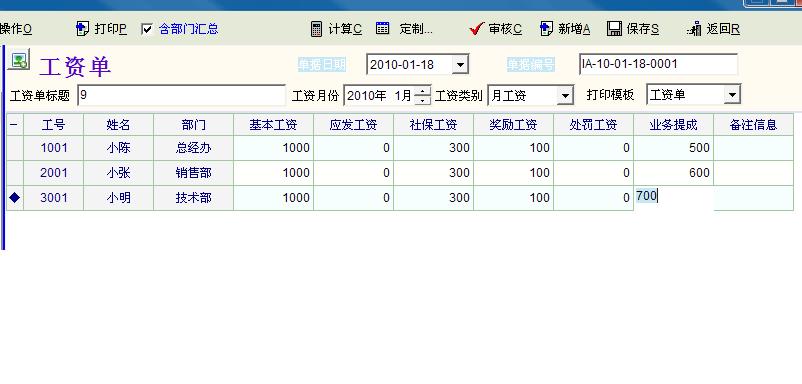Click the calendar grid icon for 定制
The height and width of the screenshot is (384, 802).
tap(383, 28)
